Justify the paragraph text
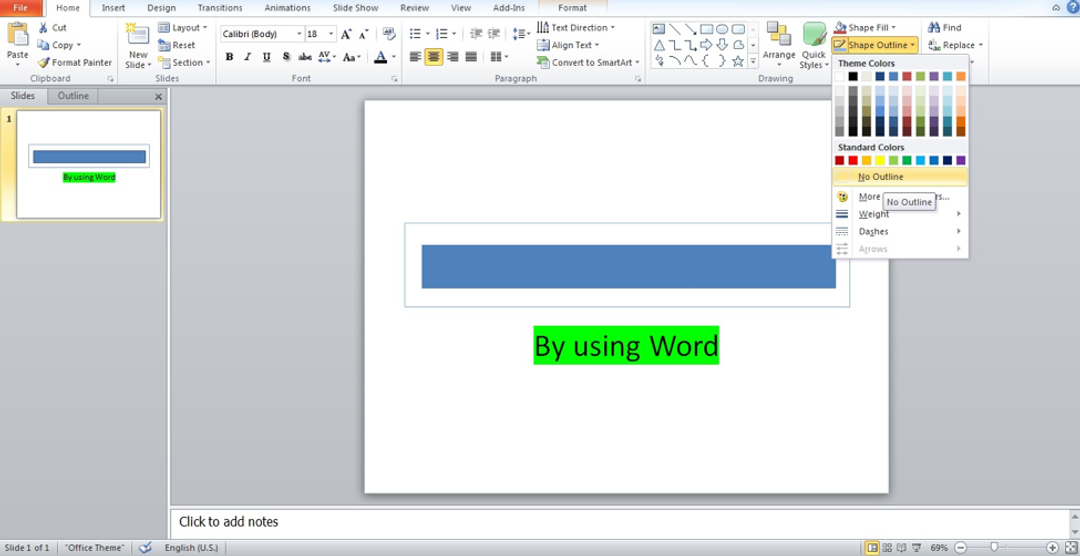Screen dimensions: 1080x556 pyautogui.click(x=471, y=57)
